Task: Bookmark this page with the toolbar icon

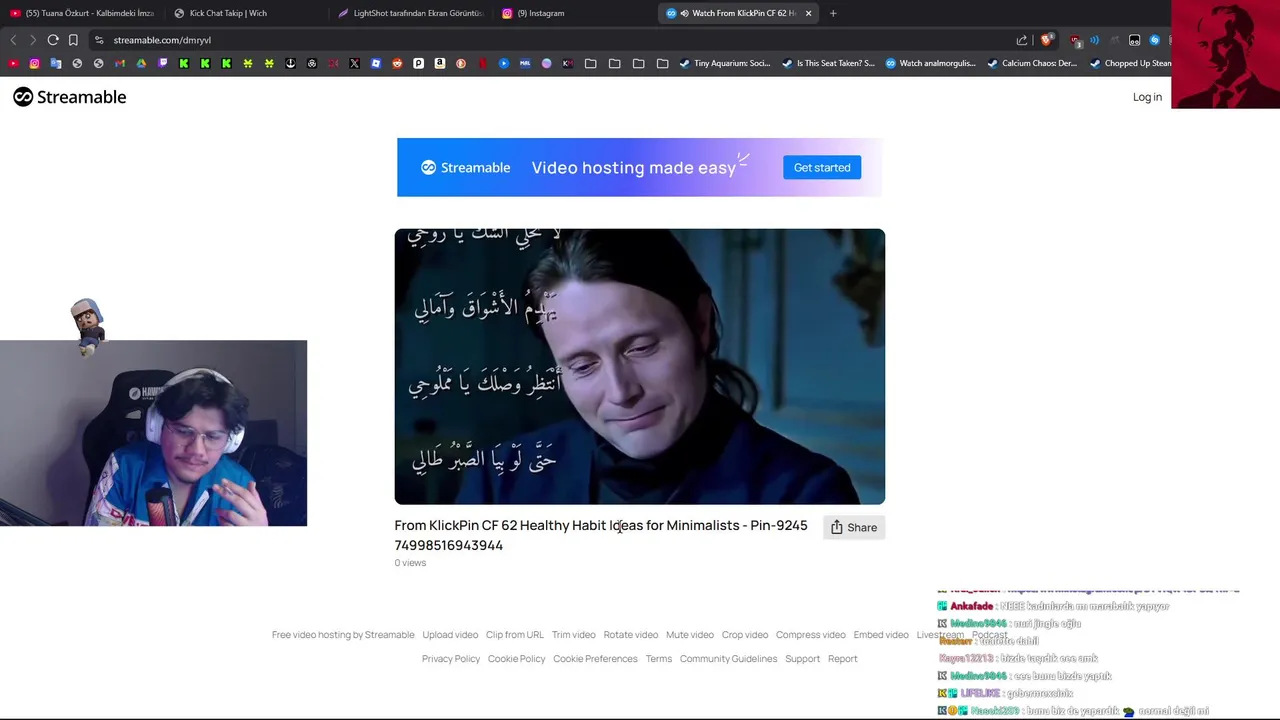Action: [73, 40]
